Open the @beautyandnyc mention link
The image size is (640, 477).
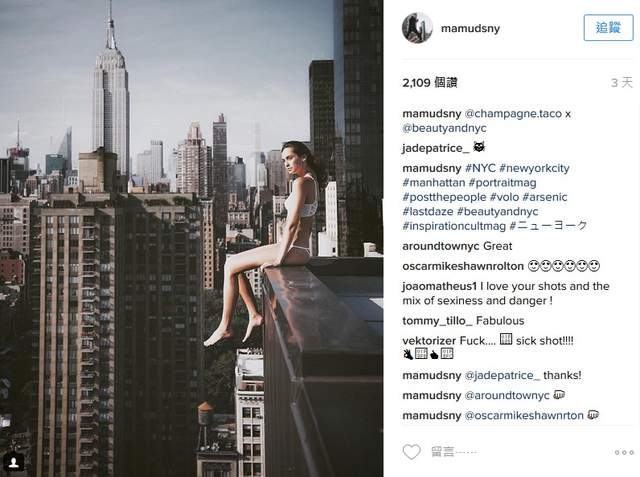pos(444,128)
